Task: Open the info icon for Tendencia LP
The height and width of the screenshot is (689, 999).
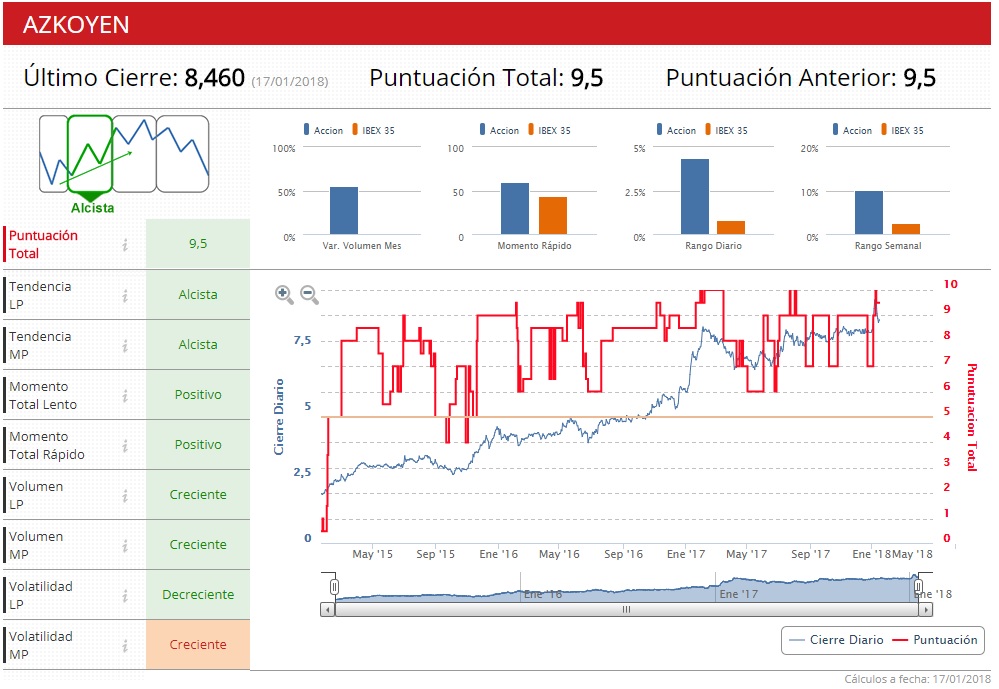Action: pos(125,296)
